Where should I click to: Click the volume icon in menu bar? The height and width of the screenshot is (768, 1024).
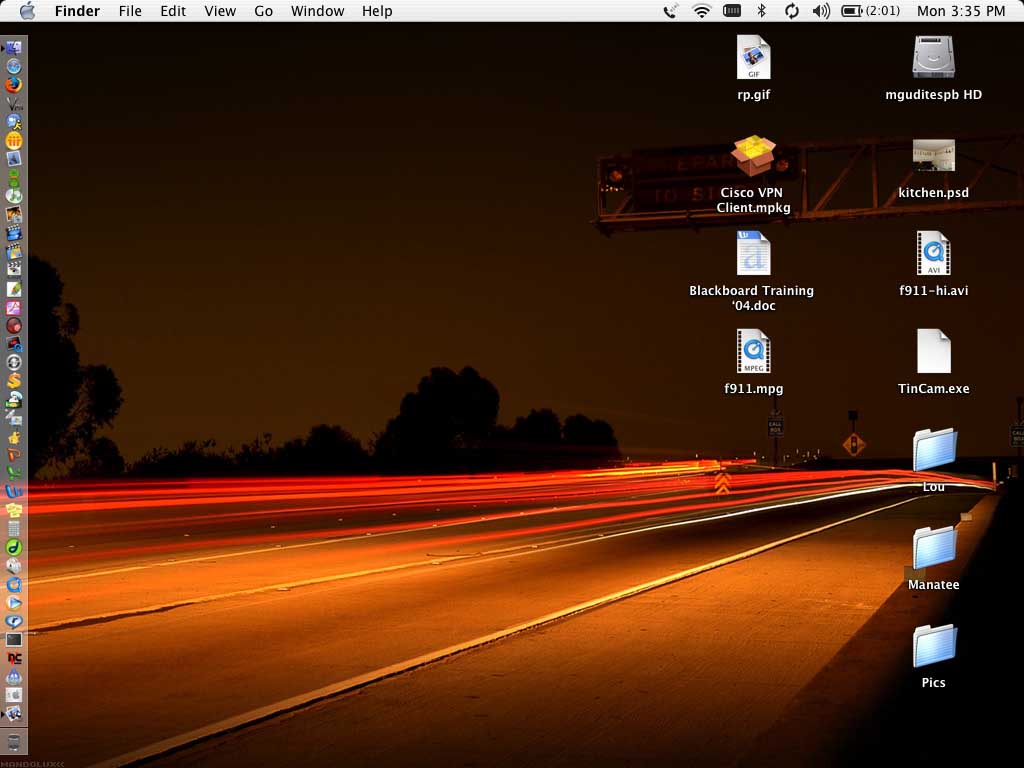tap(821, 11)
